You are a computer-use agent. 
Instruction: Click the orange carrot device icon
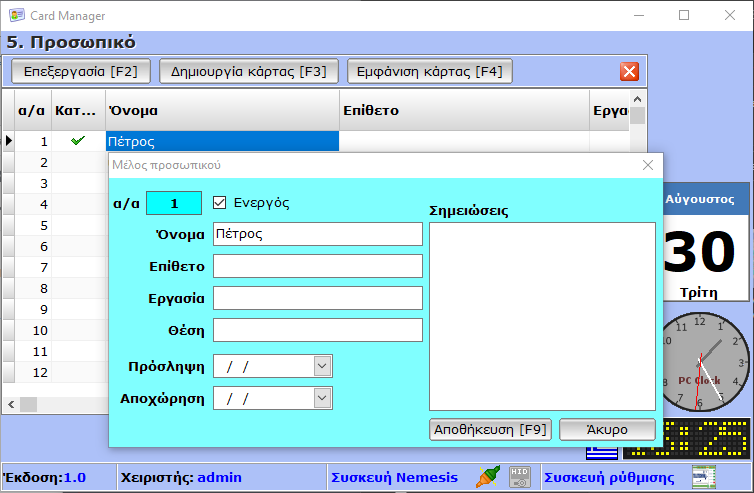point(487,477)
